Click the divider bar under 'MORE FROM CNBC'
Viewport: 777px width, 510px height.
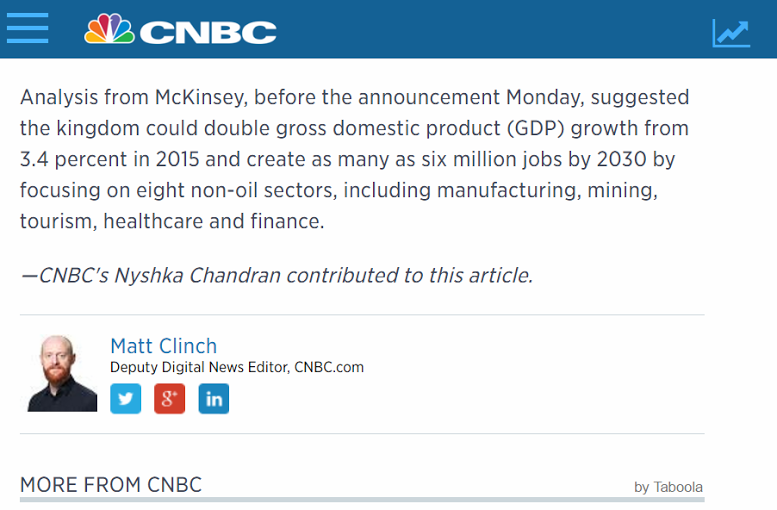click(x=362, y=500)
